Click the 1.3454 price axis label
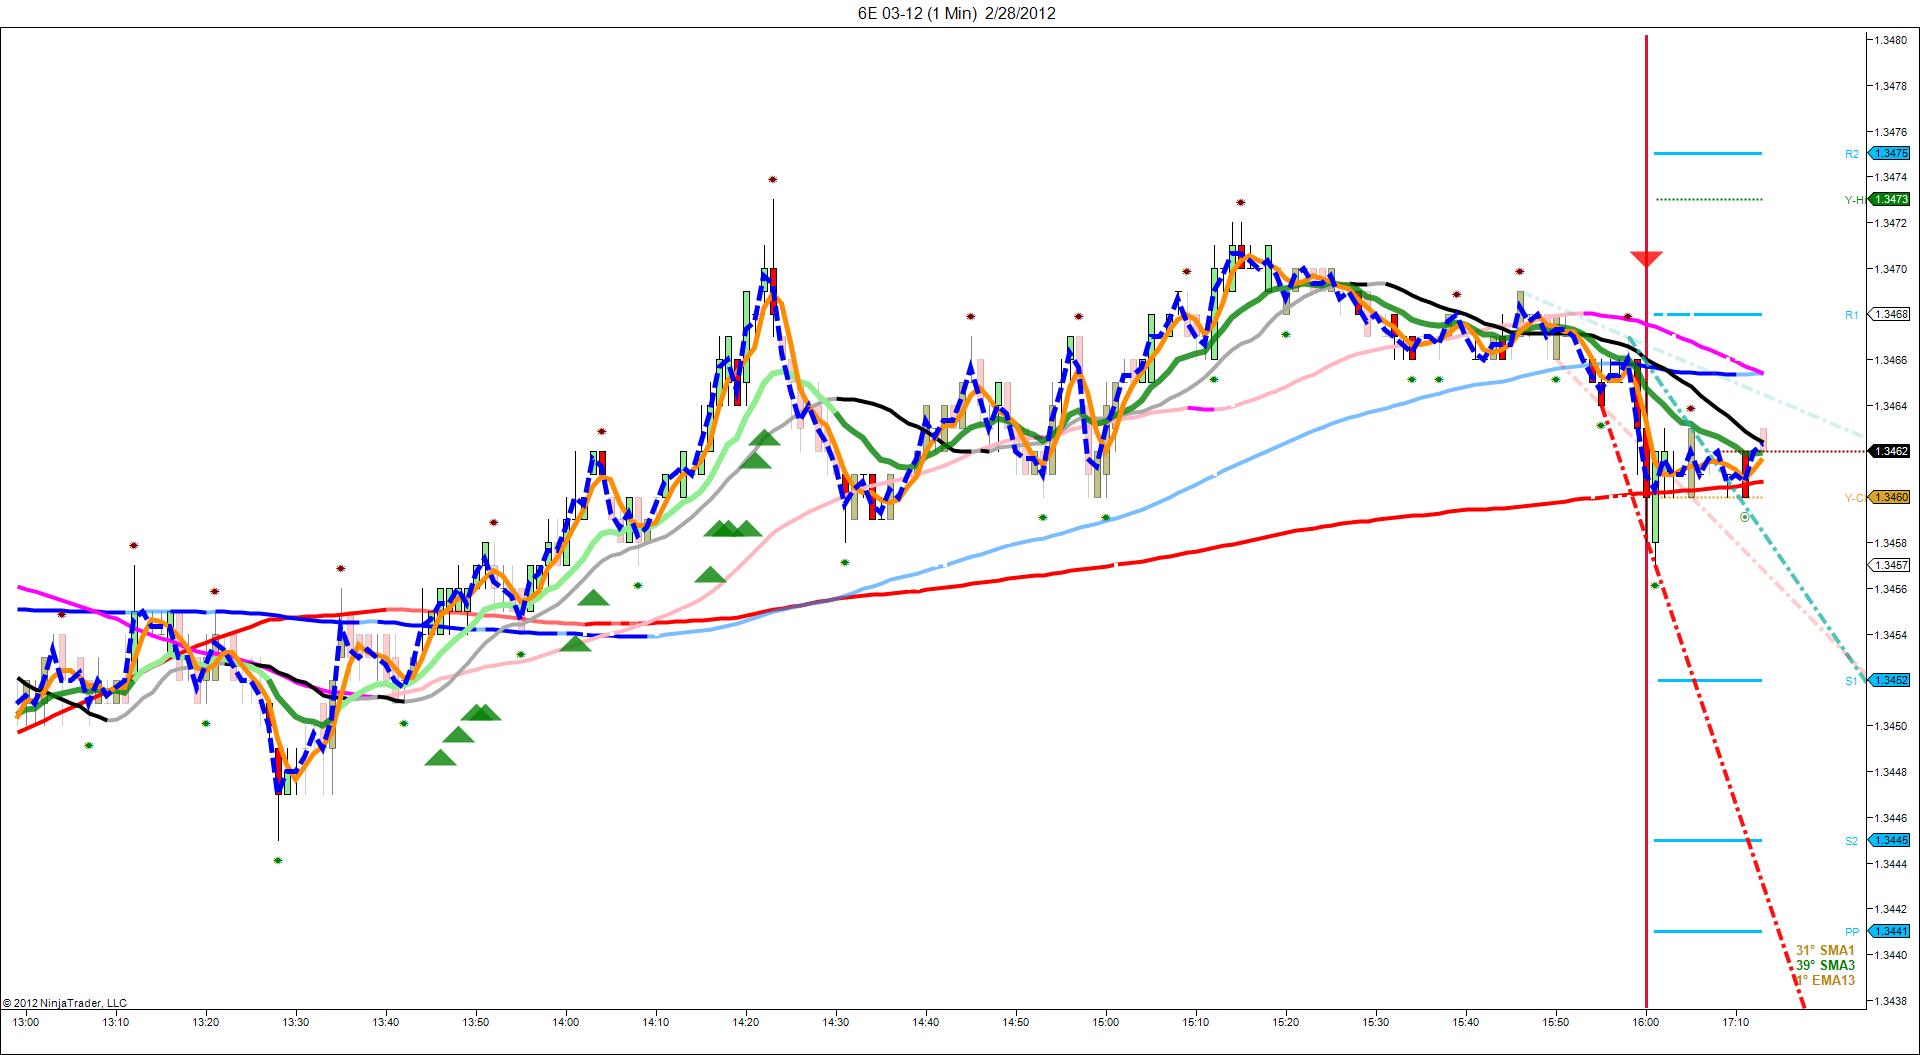The image size is (1920, 1055). tap(1890, 635)
